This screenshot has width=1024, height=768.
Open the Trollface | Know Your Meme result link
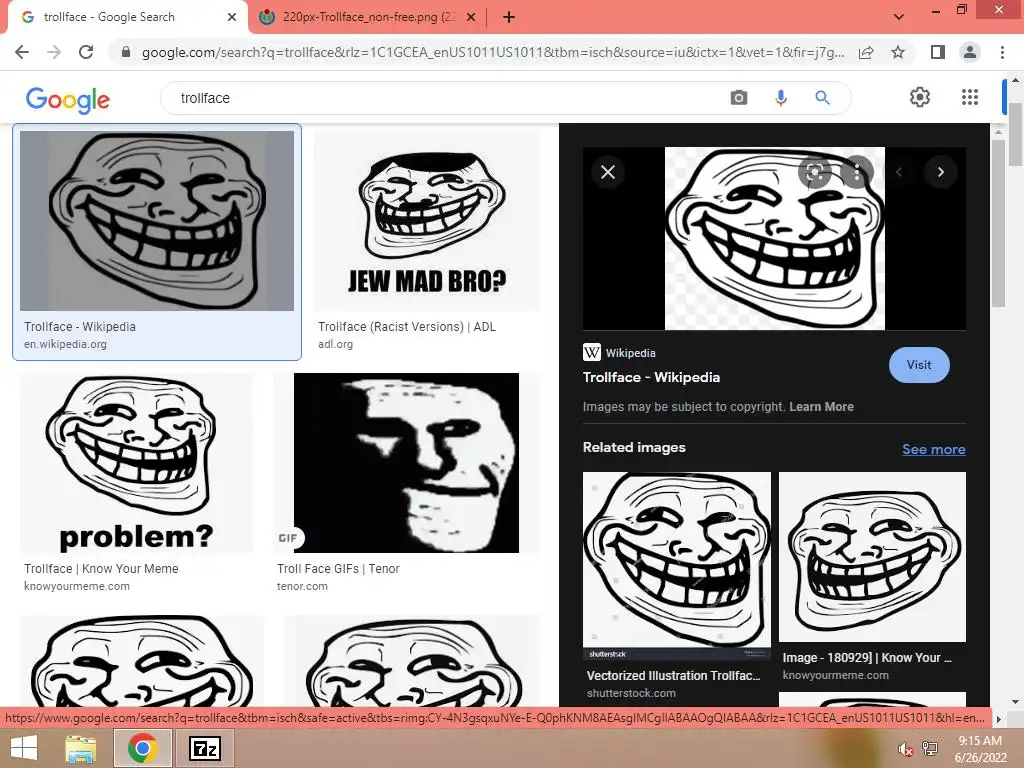coord(101,569)
